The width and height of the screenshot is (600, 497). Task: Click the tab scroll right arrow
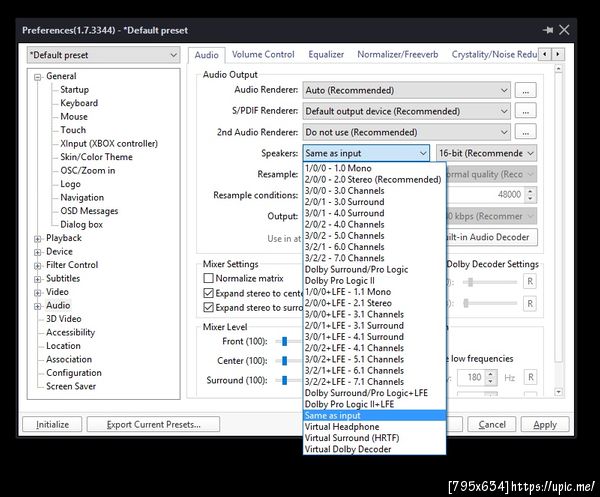click(558, 54)
